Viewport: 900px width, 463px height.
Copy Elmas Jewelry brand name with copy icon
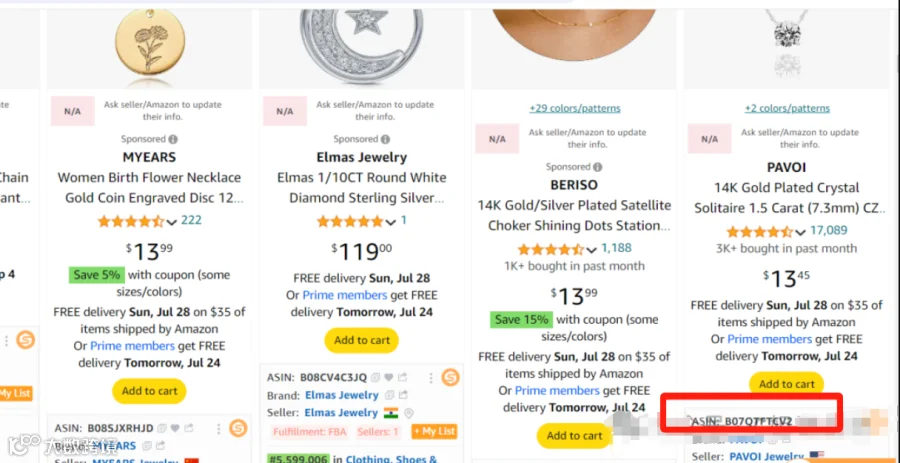tap(389, 395)
